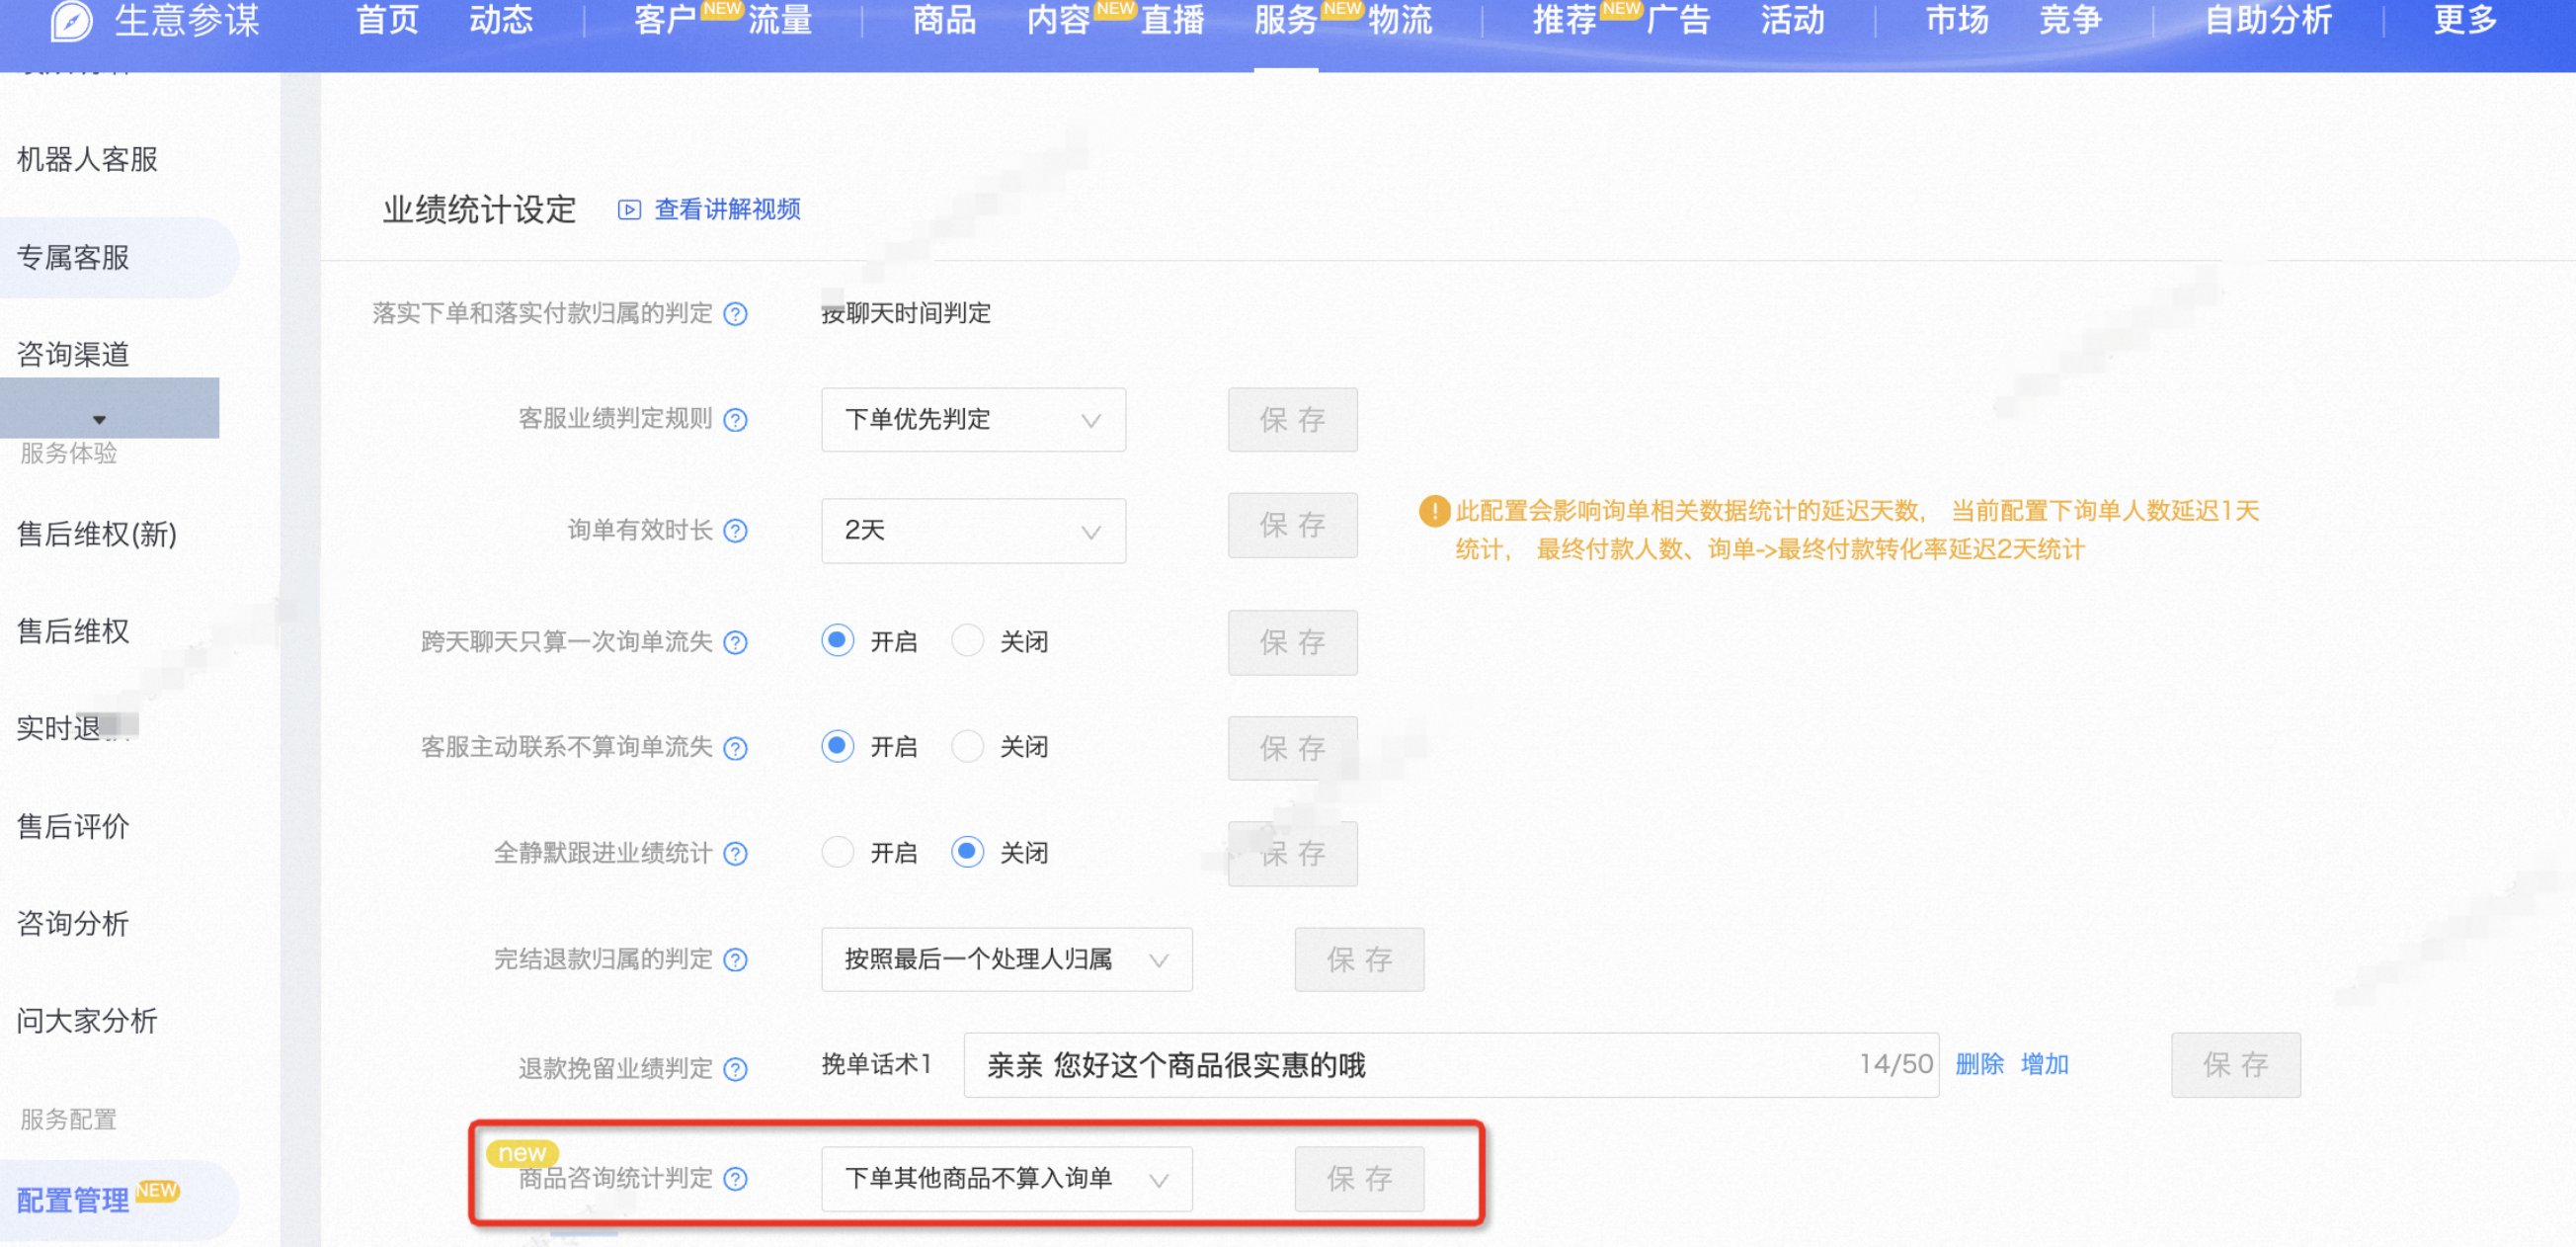This screenshot has width=2576, height=1247.
Task: Click help icon next to 退款挽留业绩判定
Action: (x=736, y=1070)
